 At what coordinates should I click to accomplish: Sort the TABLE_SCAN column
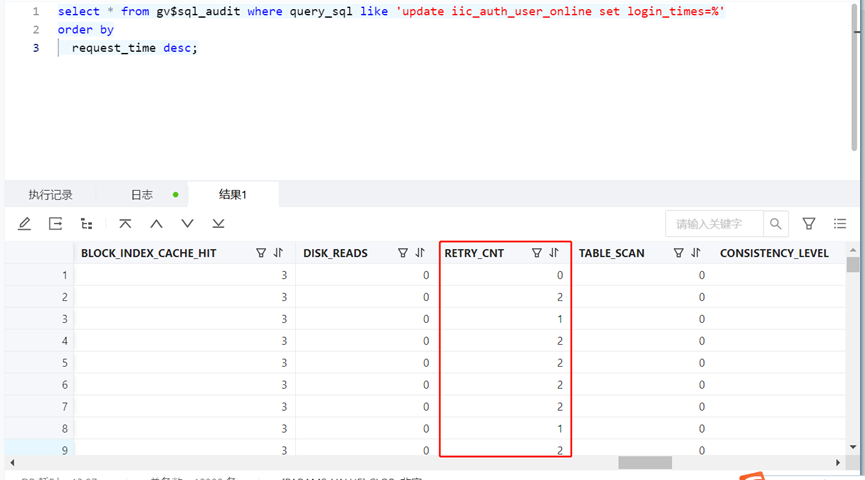point(696,253)
